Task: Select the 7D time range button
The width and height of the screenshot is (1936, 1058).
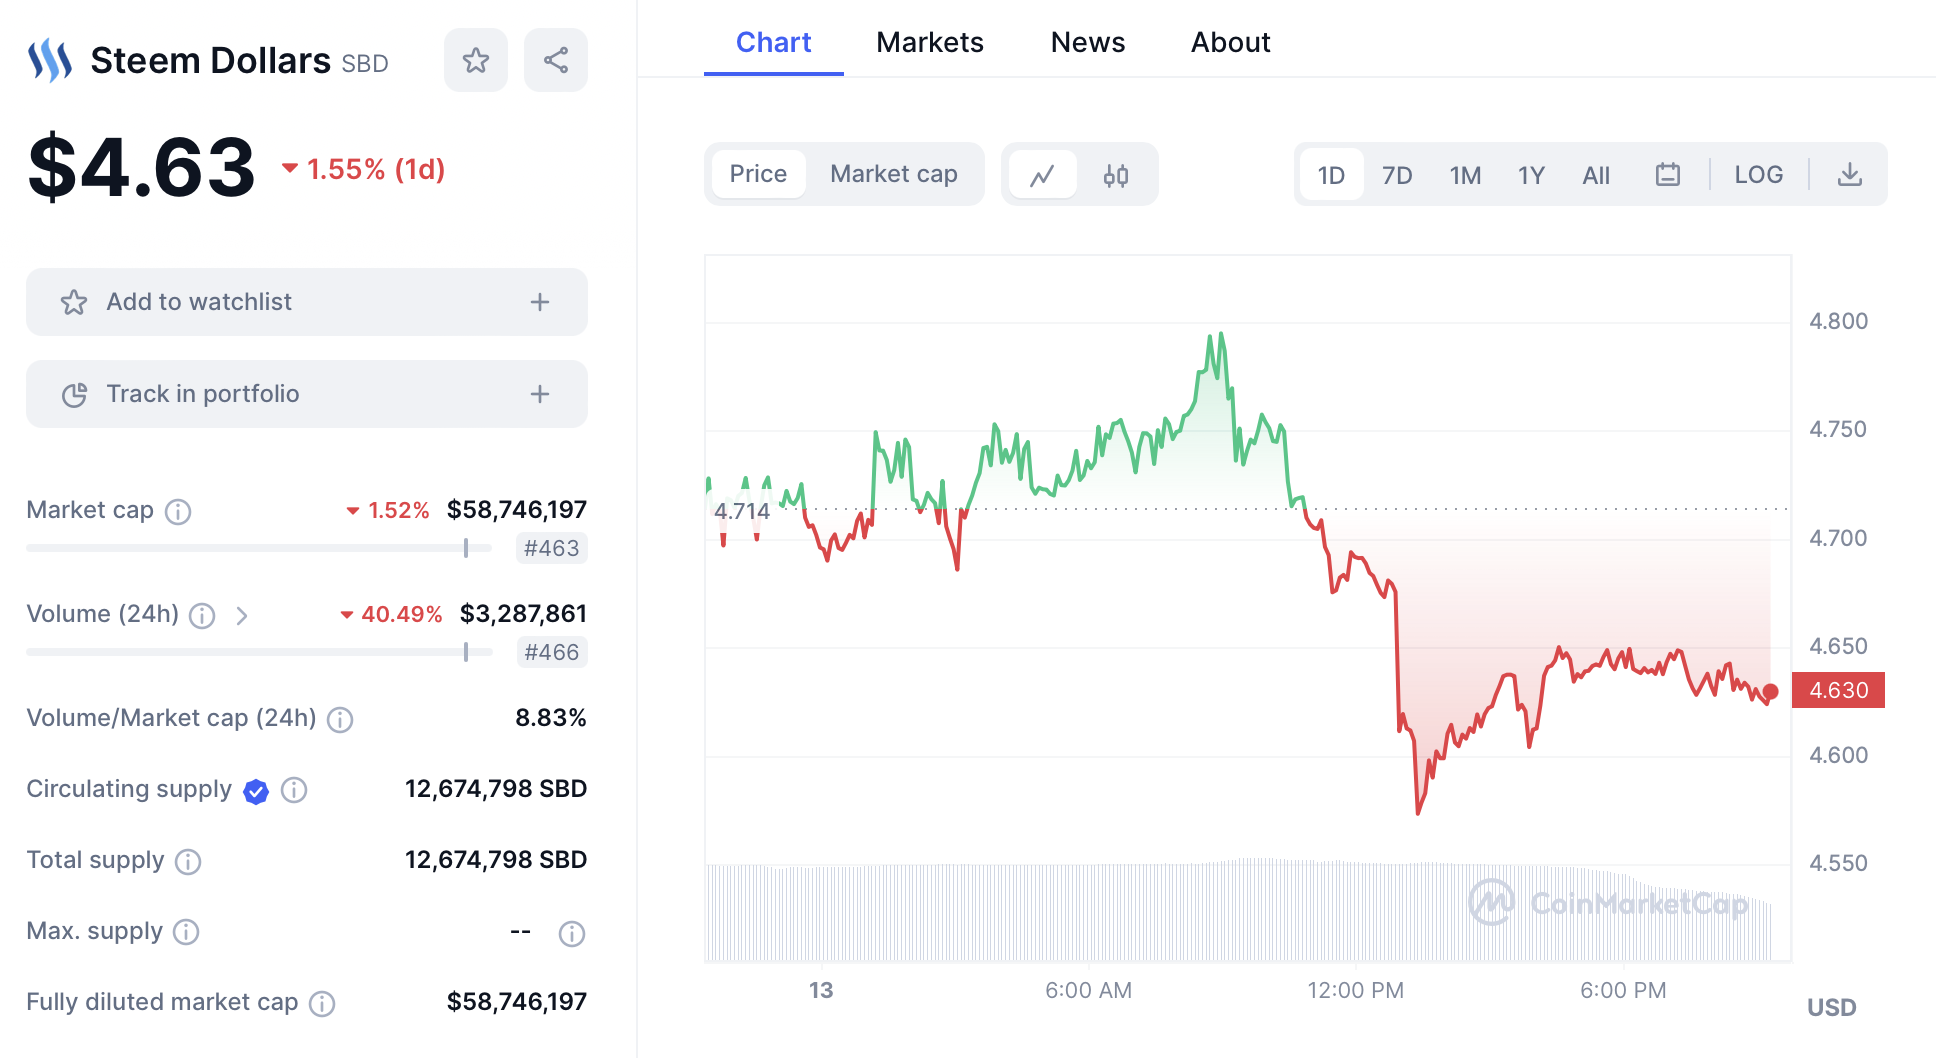Action: coord(1397,175)
